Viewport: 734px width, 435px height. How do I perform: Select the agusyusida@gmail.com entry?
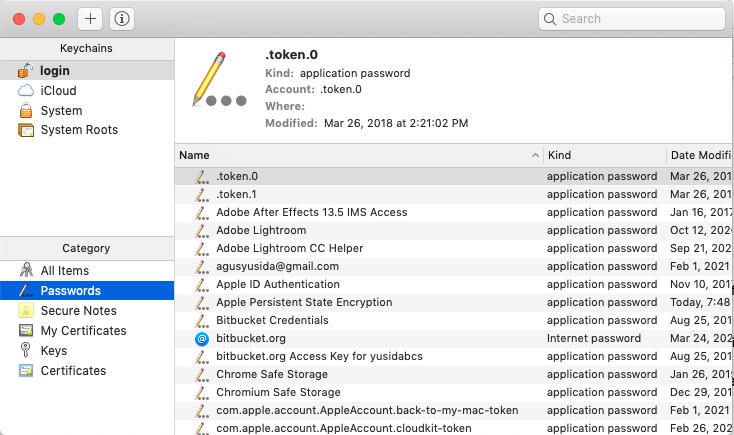click(x=455, y=266)
